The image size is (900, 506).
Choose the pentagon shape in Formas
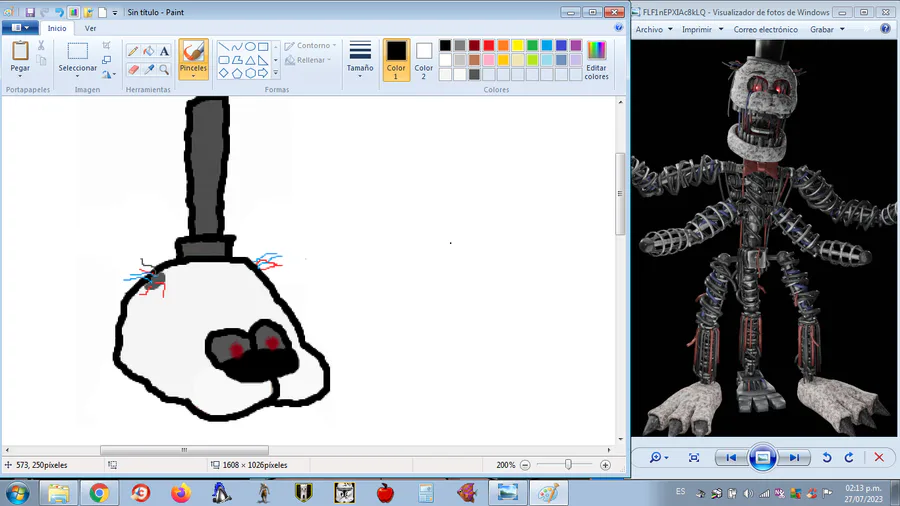237,73
